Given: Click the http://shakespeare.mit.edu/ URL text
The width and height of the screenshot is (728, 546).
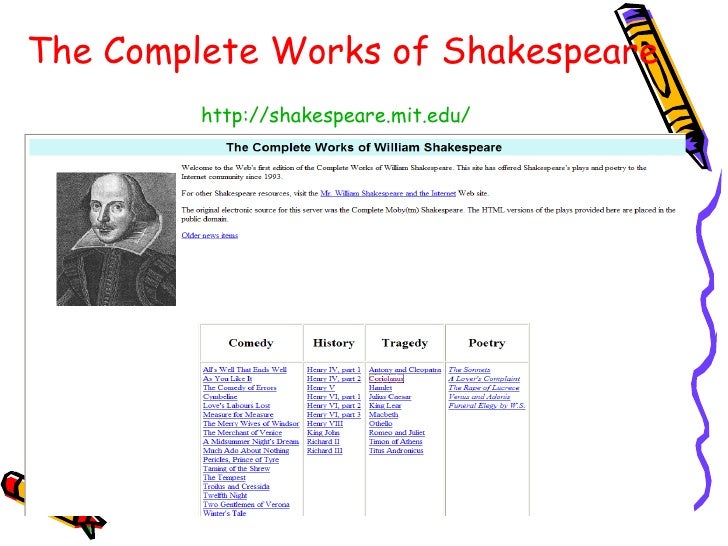Looking at the screenshot, I should click(x=336, y=115).
